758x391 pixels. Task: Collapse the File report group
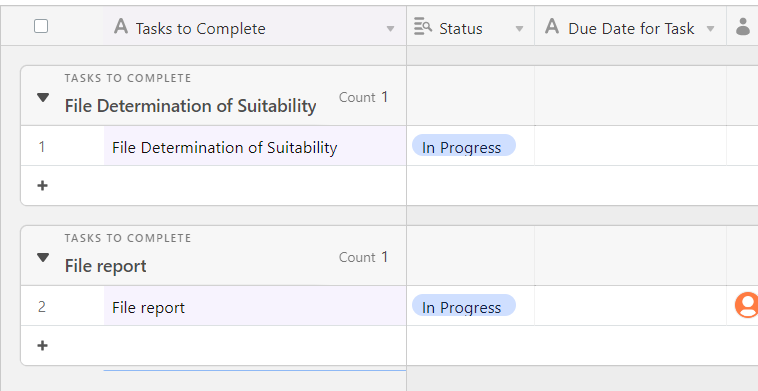coord(43,258)
